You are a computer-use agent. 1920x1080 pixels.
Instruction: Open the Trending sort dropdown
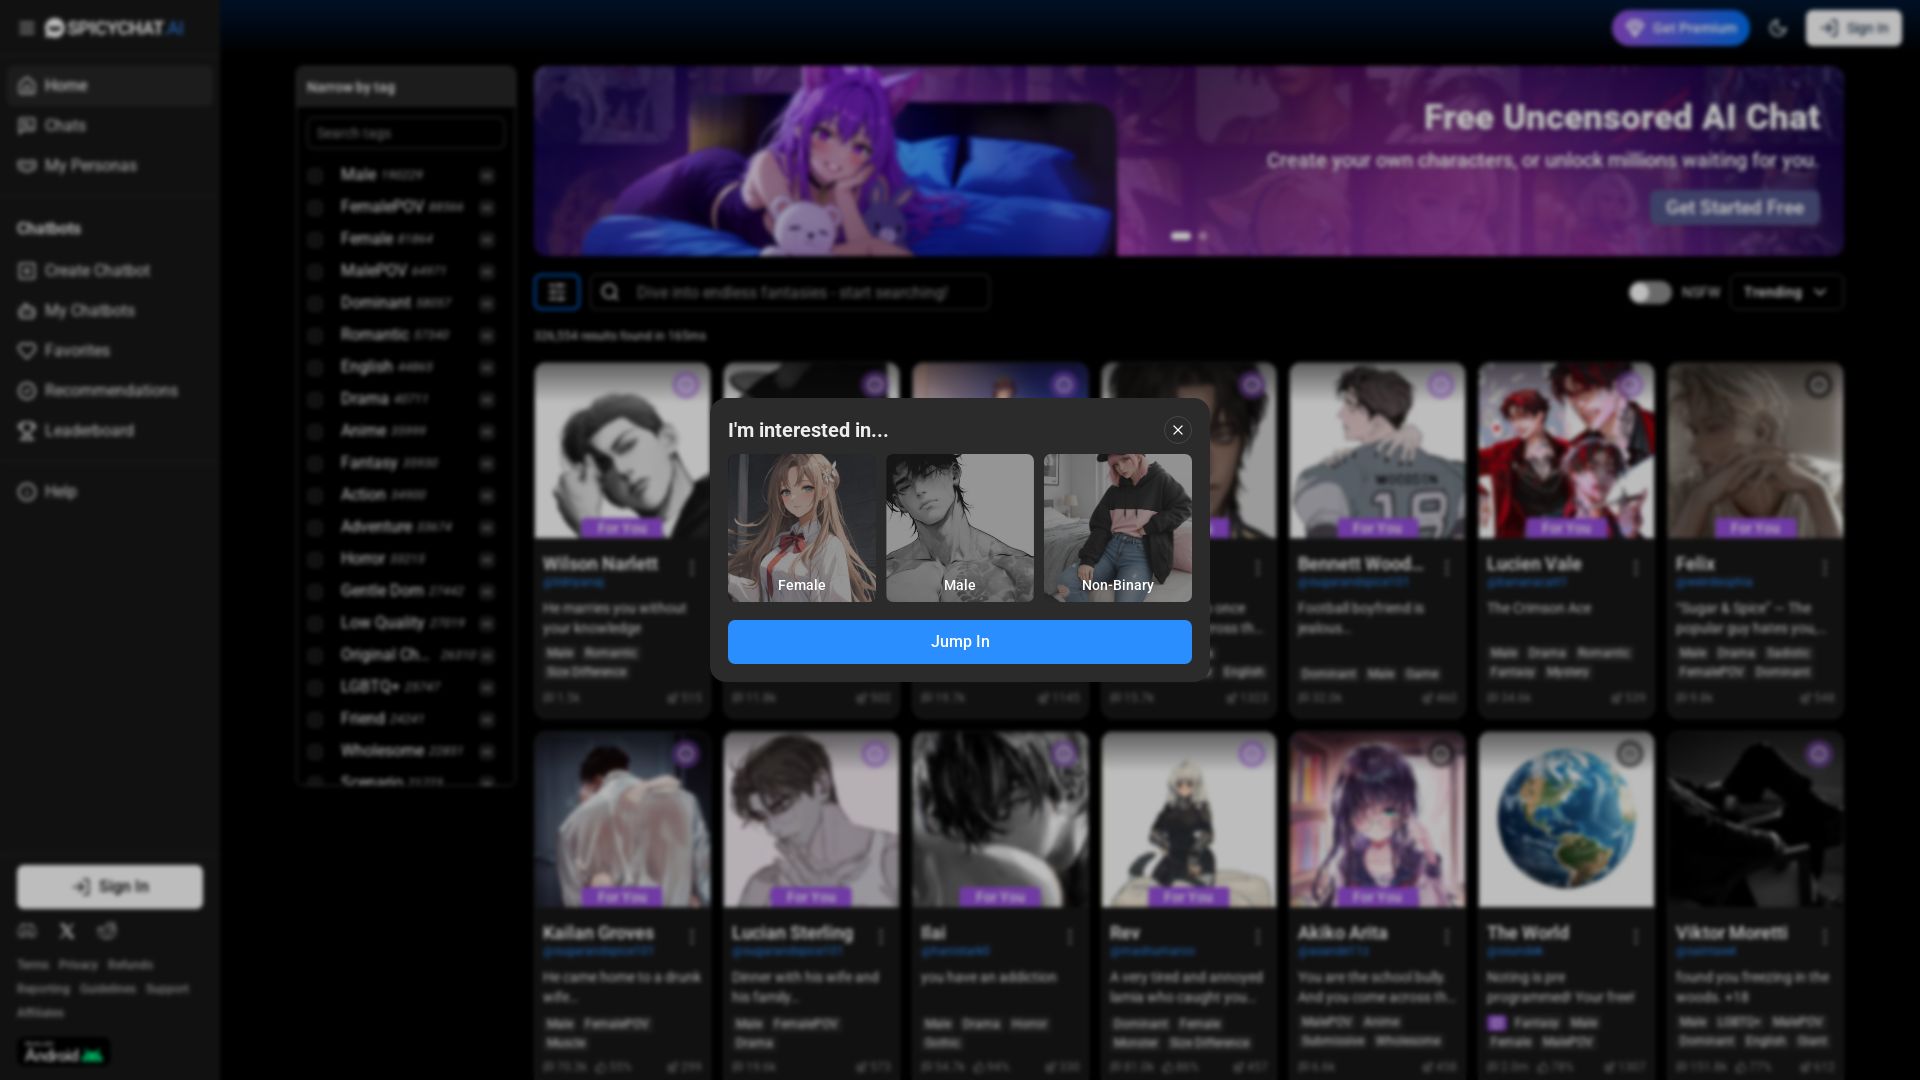1785,292
